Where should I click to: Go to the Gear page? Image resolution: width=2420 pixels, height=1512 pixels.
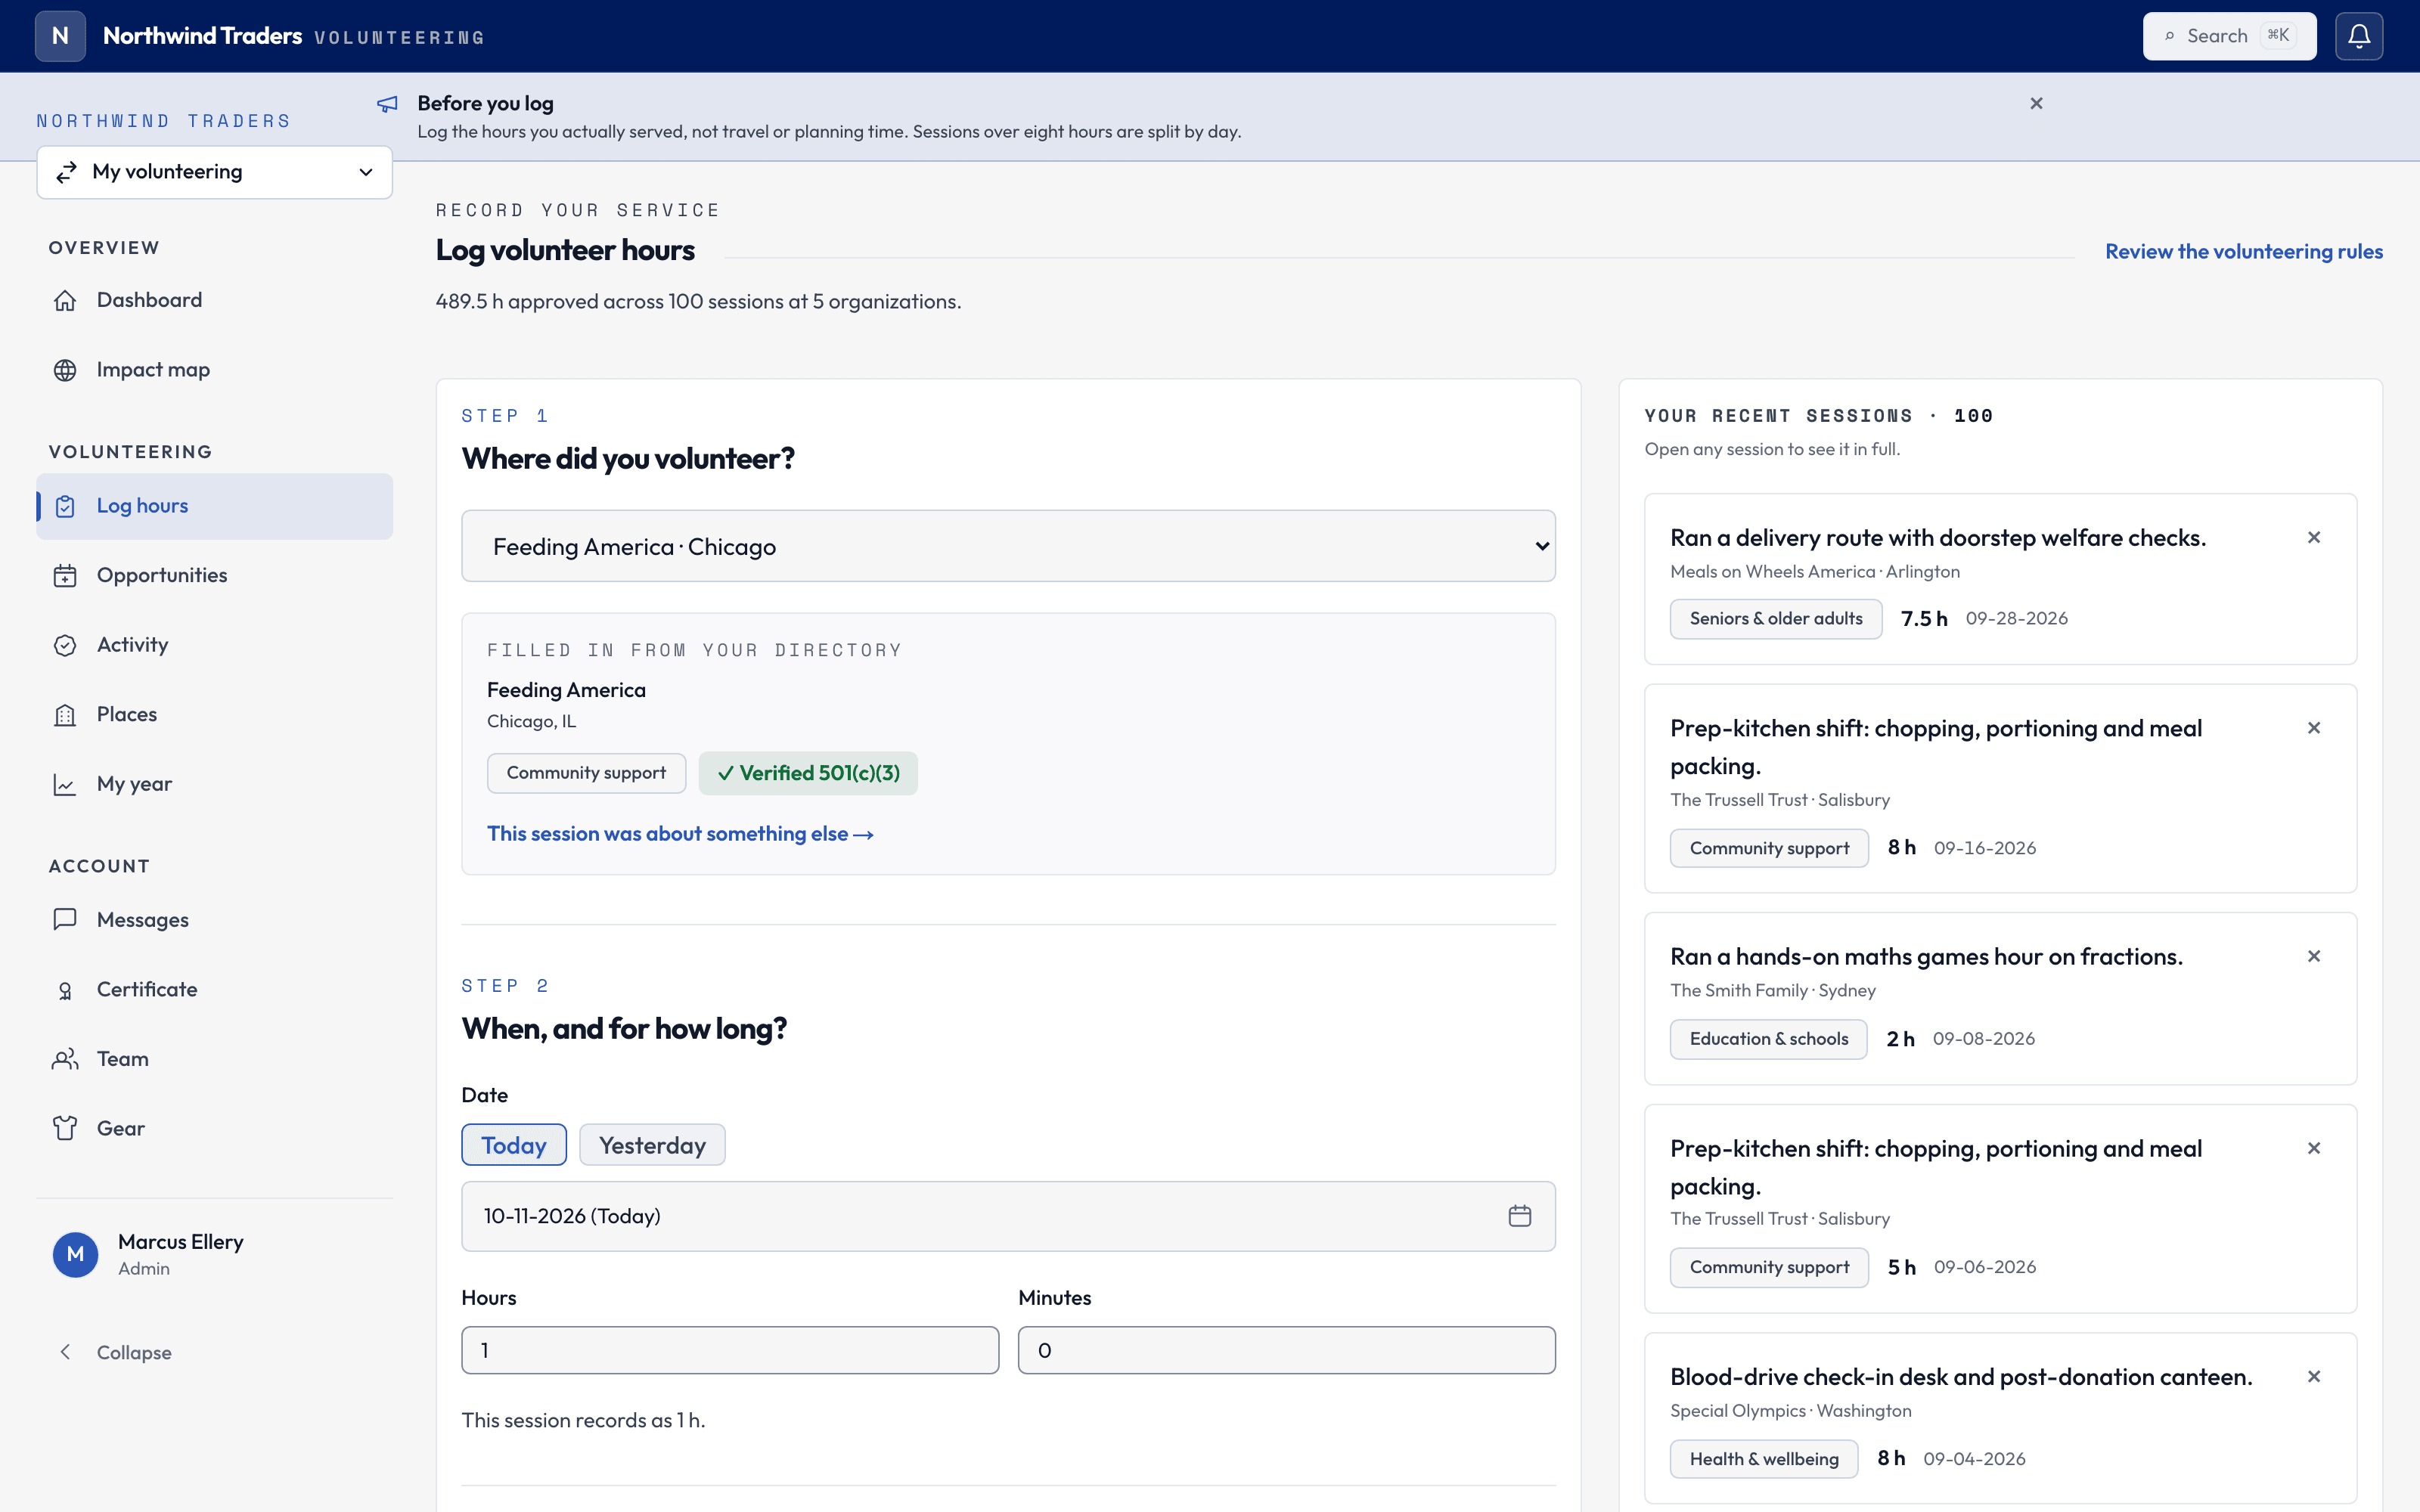tap(214, 1128)
